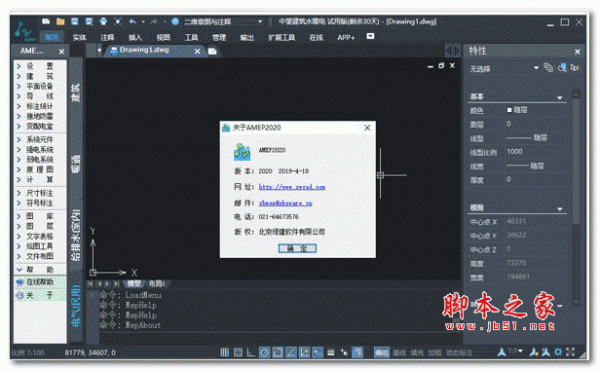Toggle ribbon minimize button next to APP+
600x371 pixels.
(x=370, y=36)
